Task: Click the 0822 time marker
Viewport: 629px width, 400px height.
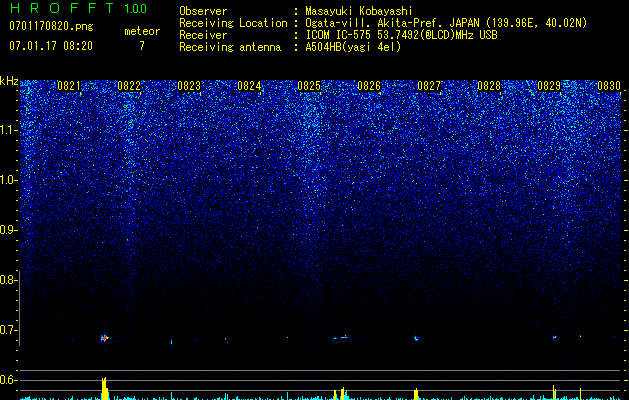Action: [x=129, y=86]
